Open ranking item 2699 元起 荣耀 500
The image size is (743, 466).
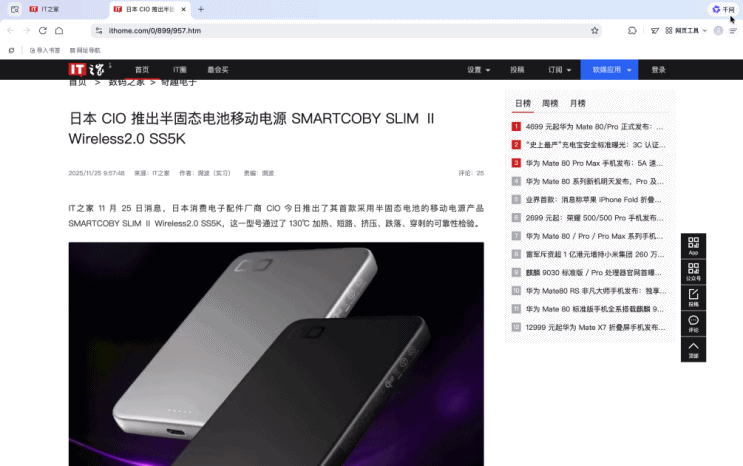pyautogui.click(x=594, y=218)
